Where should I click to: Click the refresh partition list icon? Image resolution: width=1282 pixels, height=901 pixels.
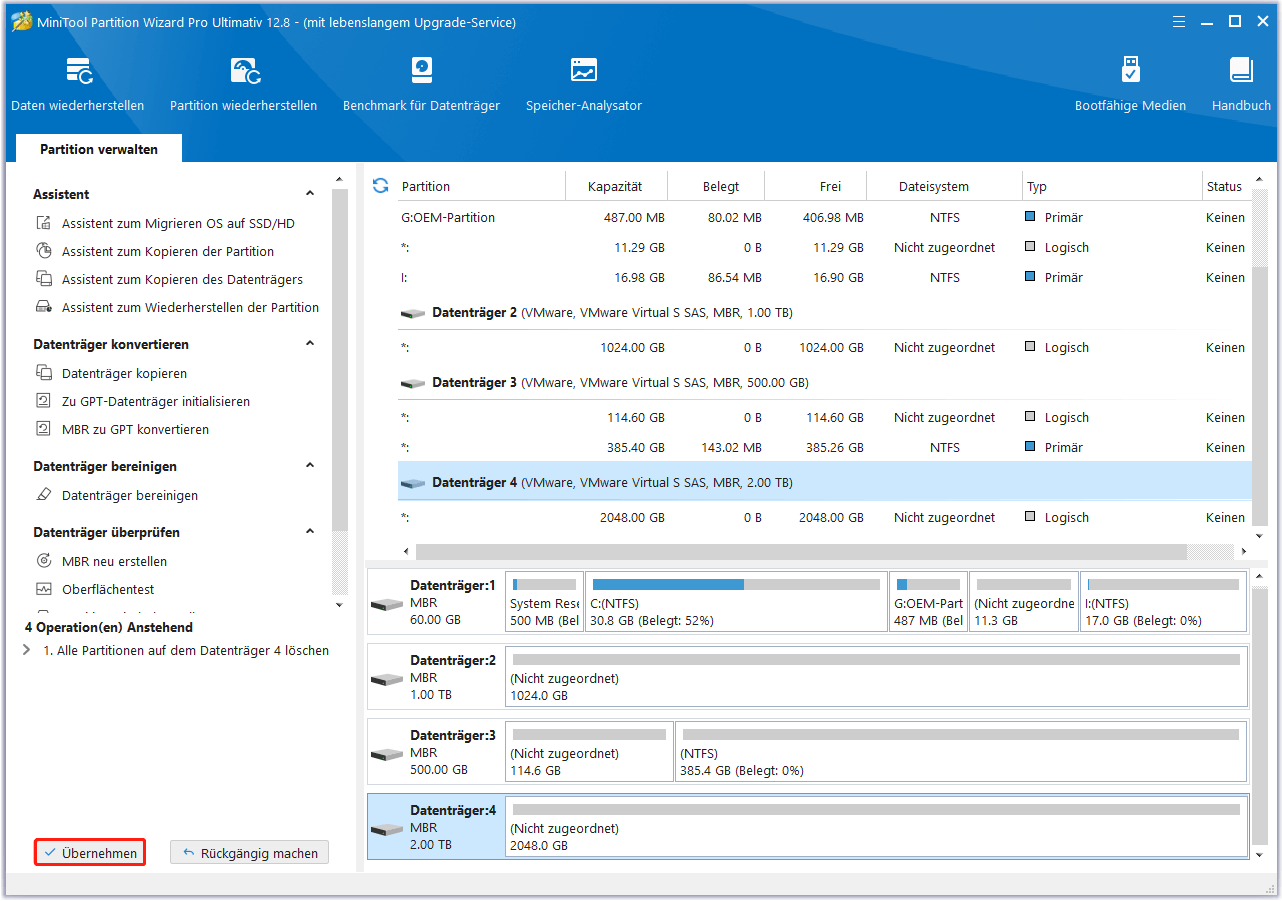(x=380, y=186)
